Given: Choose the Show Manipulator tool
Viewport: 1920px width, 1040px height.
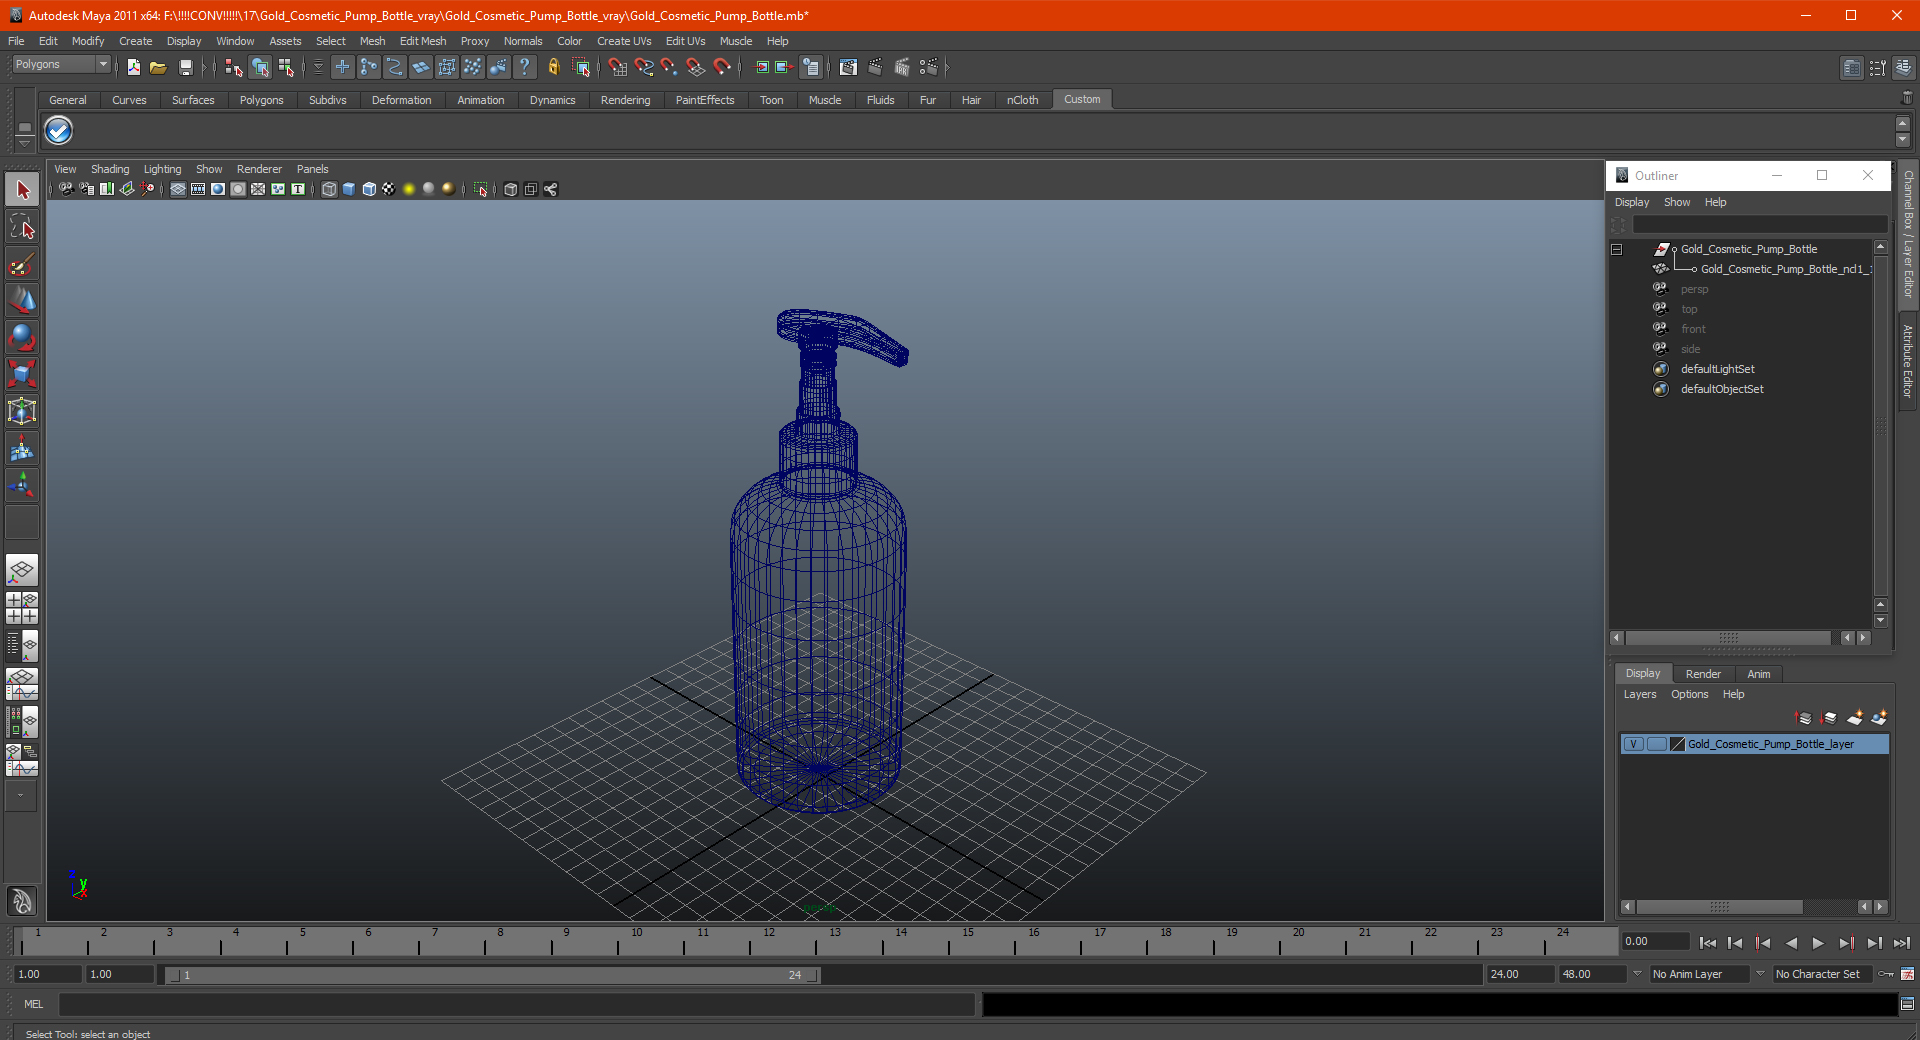Looking at the screenshot, I should [x=22, y=486].
